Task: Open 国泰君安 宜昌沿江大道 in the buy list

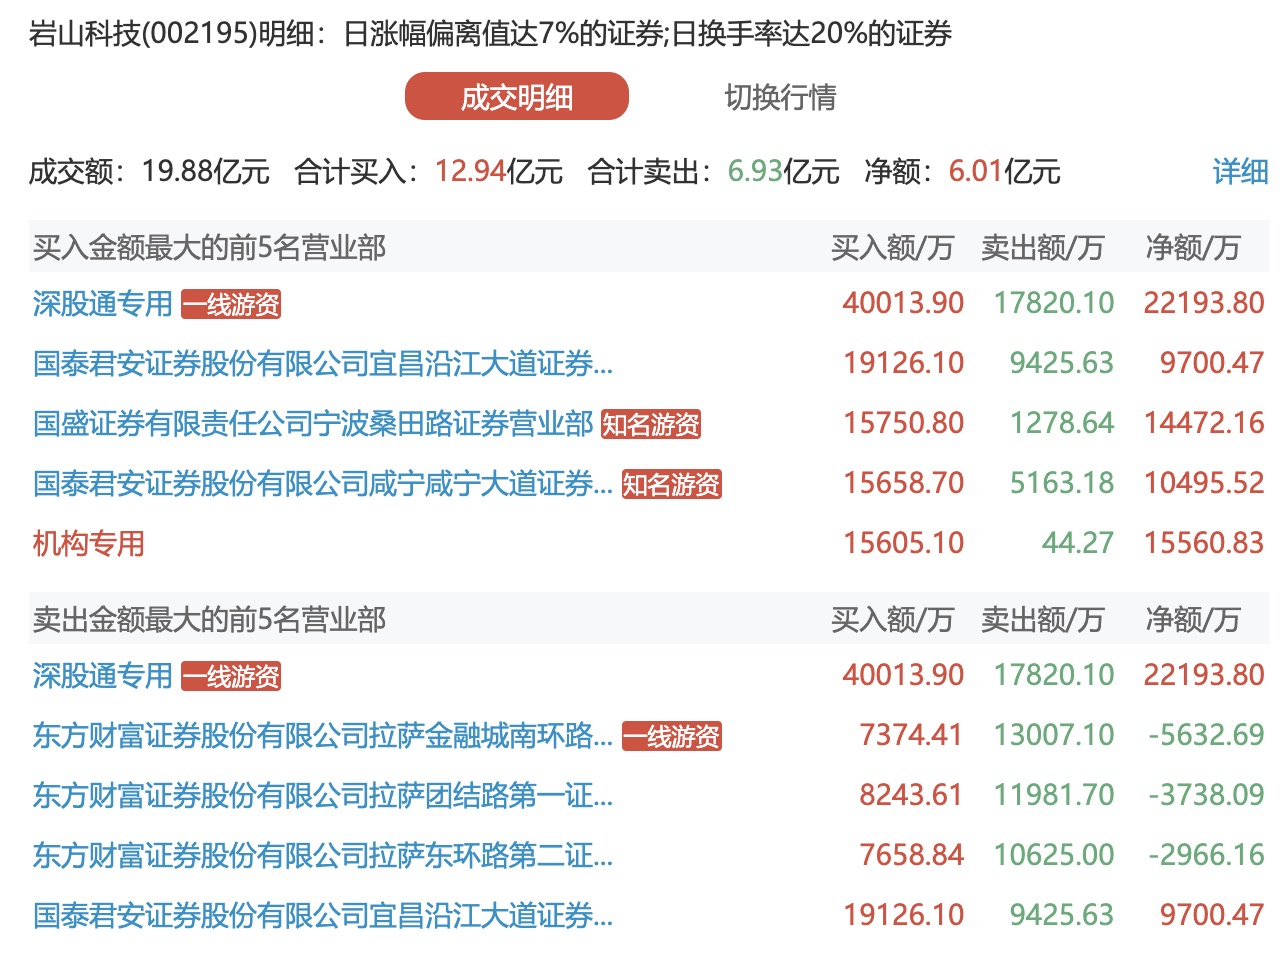Action: click(x=322, y=363)
